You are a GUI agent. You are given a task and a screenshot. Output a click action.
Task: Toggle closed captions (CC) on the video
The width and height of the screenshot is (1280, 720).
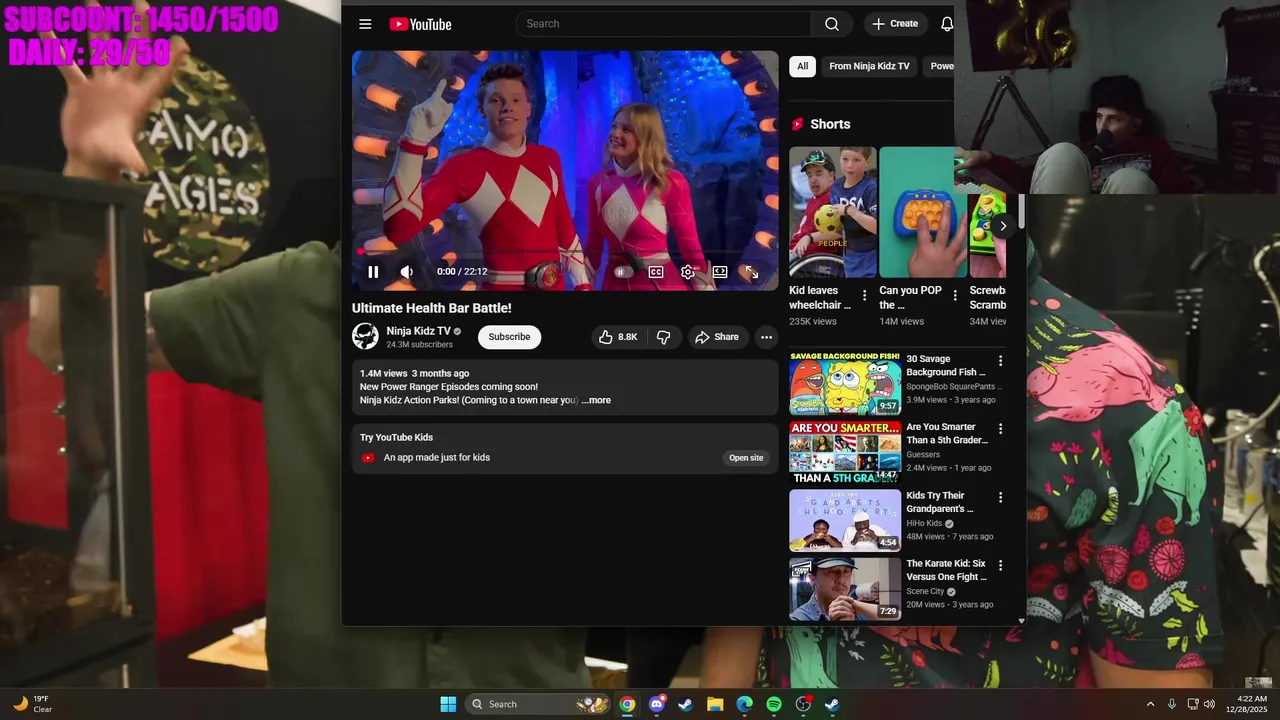[656, 272]
